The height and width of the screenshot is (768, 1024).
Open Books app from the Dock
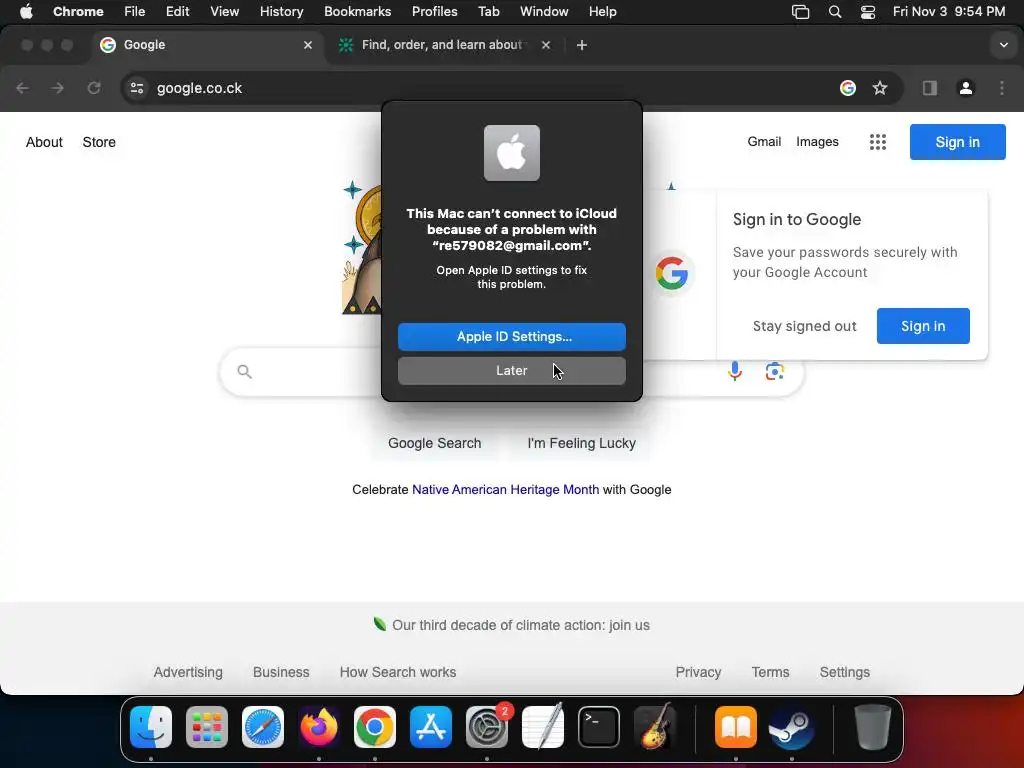(736, 727)
